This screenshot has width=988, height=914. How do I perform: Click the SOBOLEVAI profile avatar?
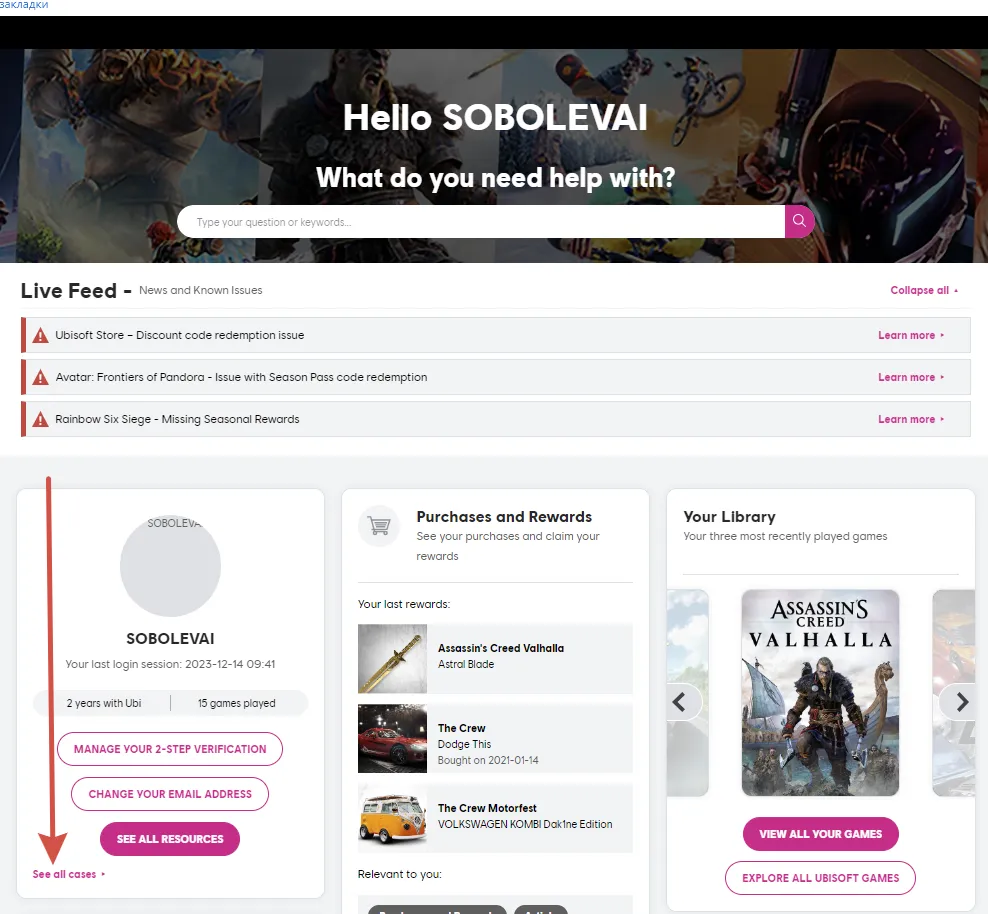tap(170, 566)
